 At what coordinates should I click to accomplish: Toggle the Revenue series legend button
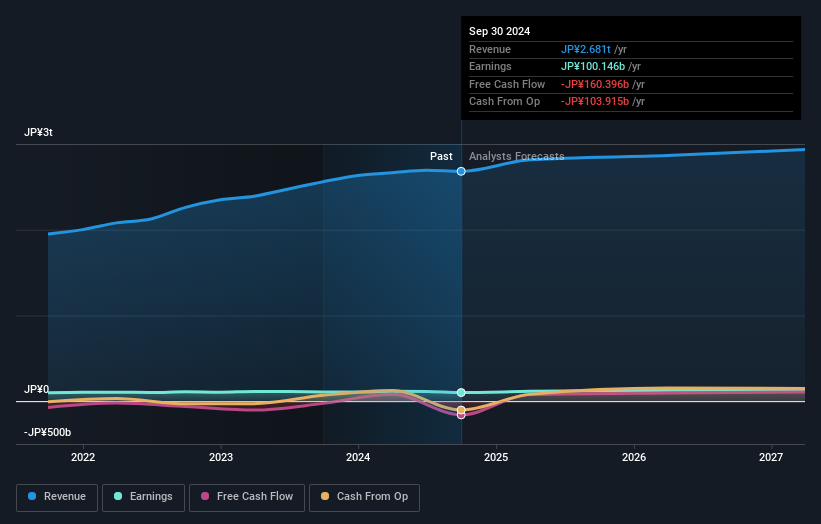click(x=57, y=497)
